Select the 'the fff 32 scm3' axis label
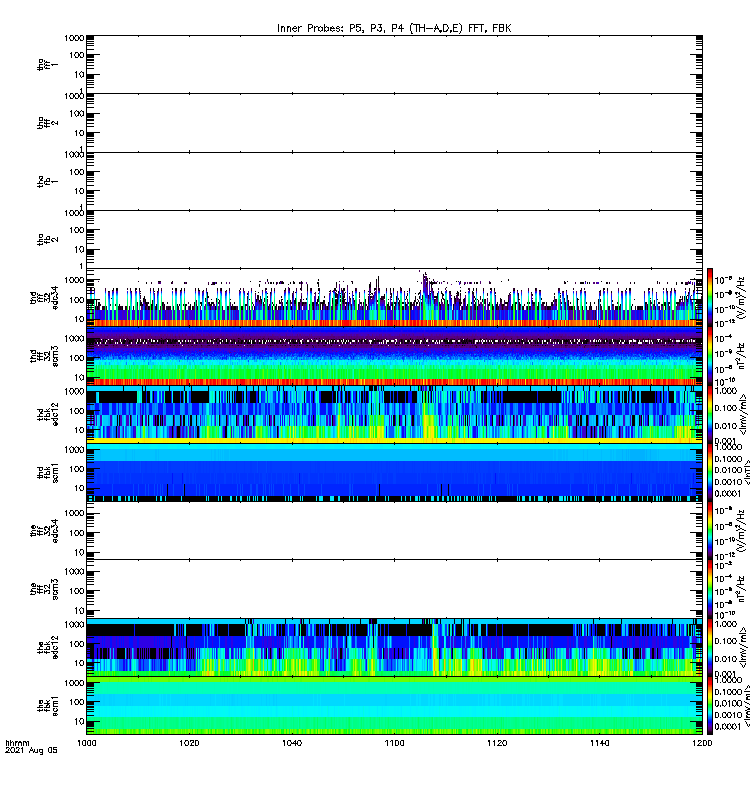750x800 pixels. pyautogui.click(x=44, y=589)
